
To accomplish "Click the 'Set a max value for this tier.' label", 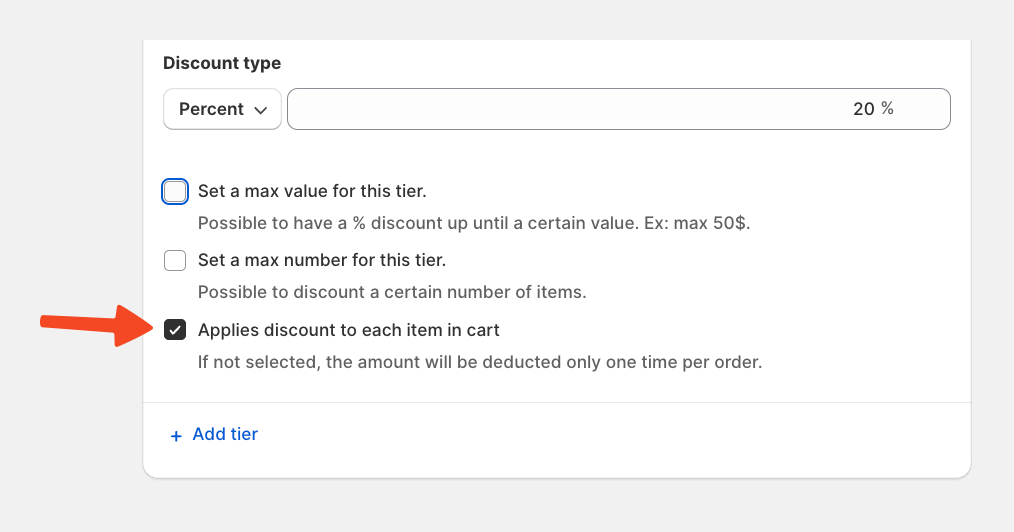I will [x=312, y=191].
